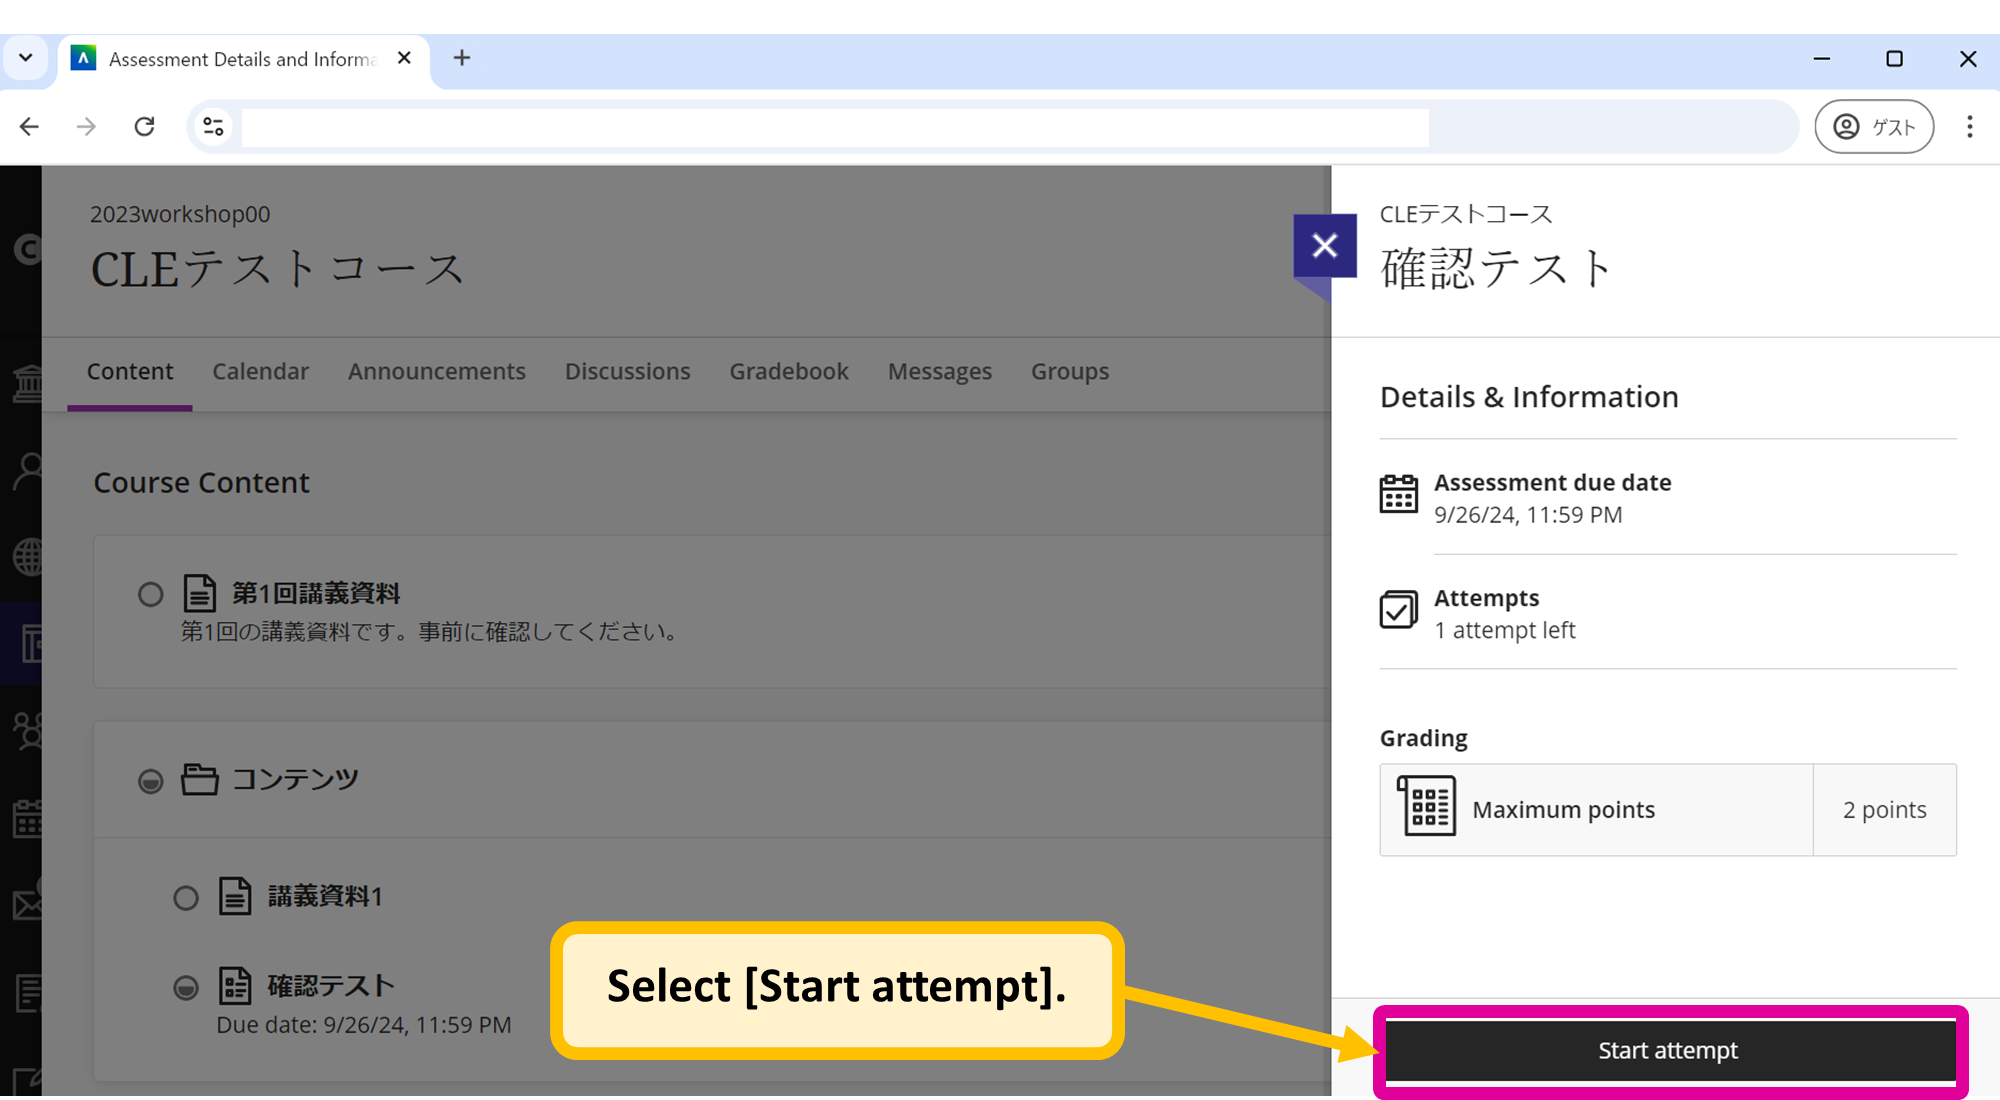Open the Calendar icon in left sidebar
Screen dimensions: 2000x1100
tap(28, 820)
